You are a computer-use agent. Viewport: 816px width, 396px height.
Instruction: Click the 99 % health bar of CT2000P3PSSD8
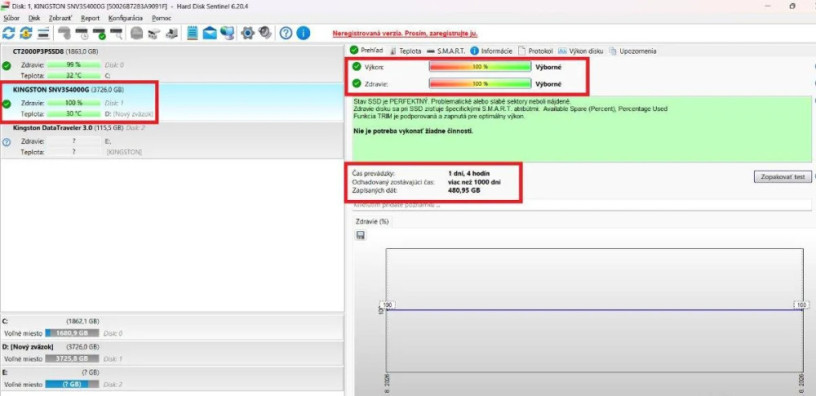[x=73, y=65]
